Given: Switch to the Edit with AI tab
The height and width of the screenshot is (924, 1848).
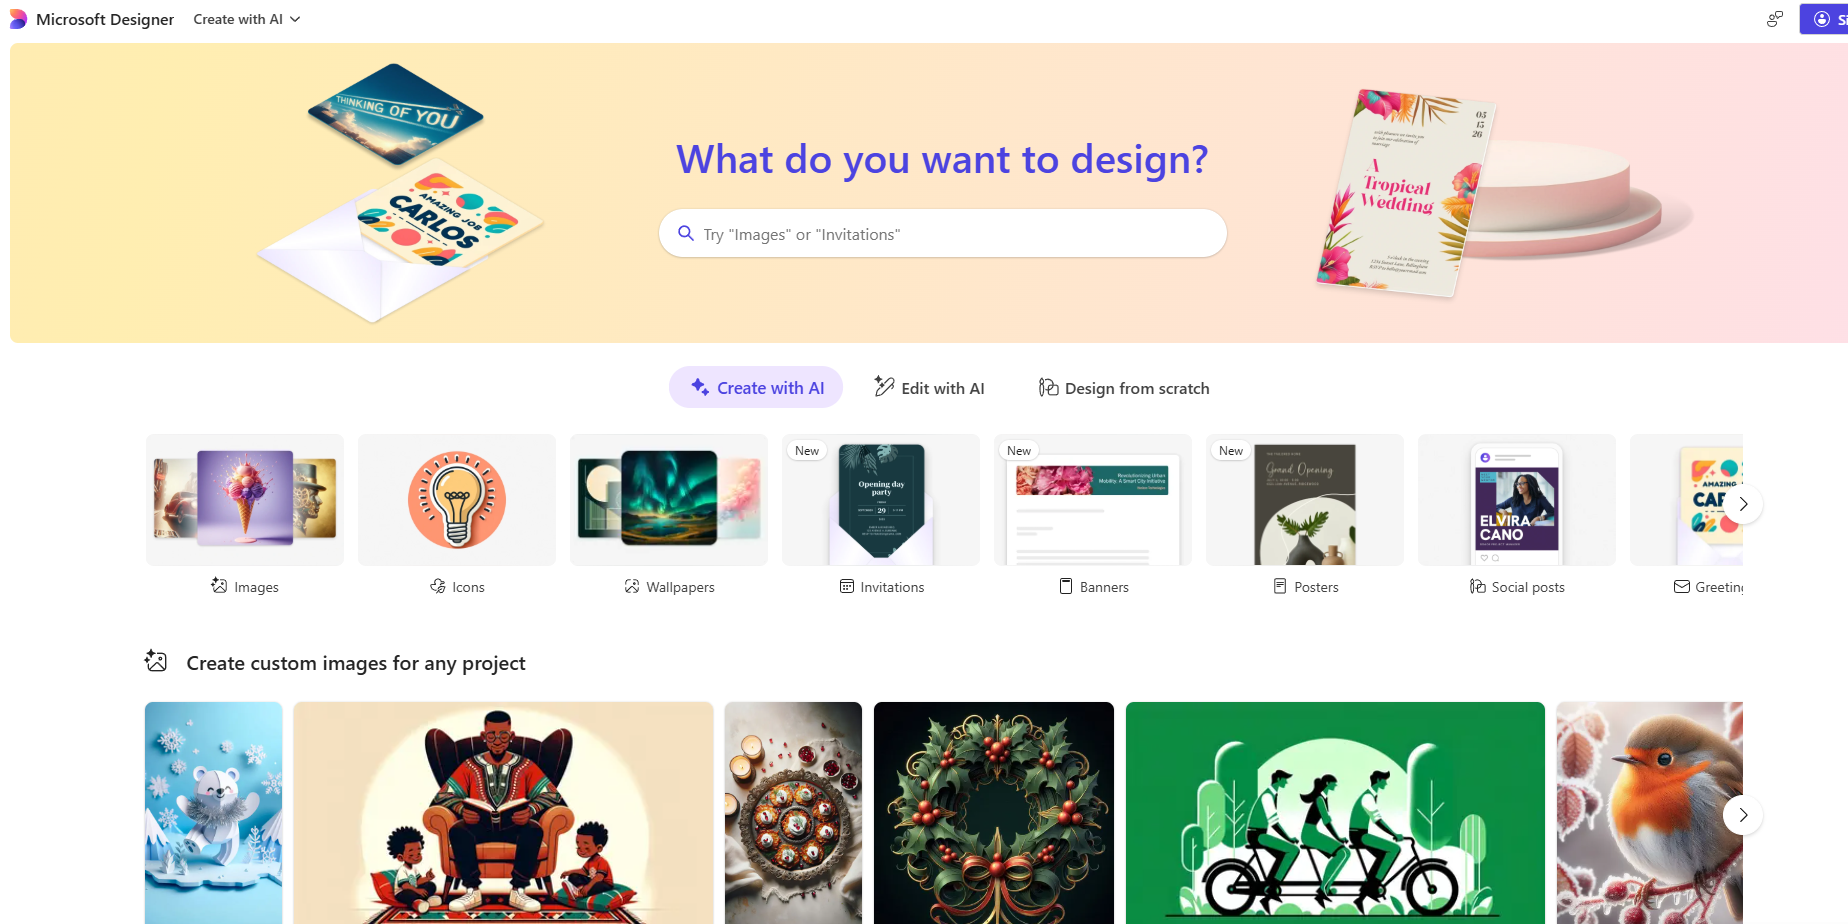Looking at the screenshot, I should tap(929, 387).
